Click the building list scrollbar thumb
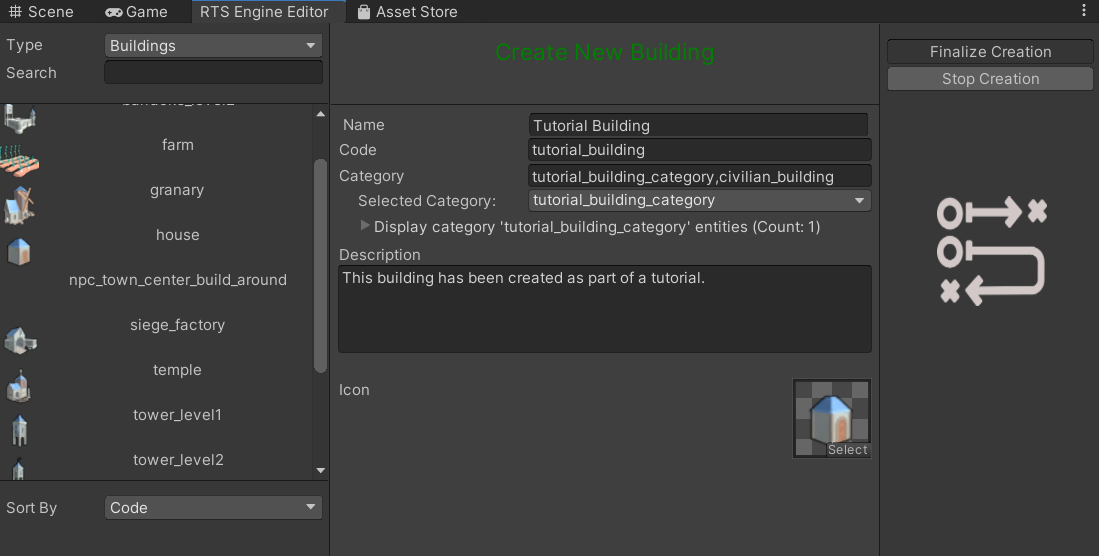Viewport: 1099px width, 556px height. (320, 265)
